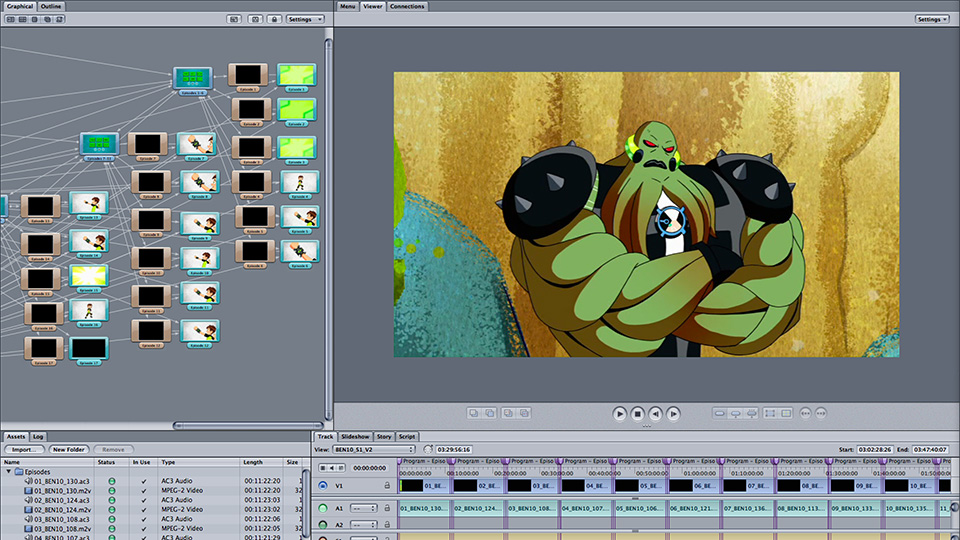Click the Play button in the Viewer
The width and height of the screenshot is (960, 540).
click(619, 414)
